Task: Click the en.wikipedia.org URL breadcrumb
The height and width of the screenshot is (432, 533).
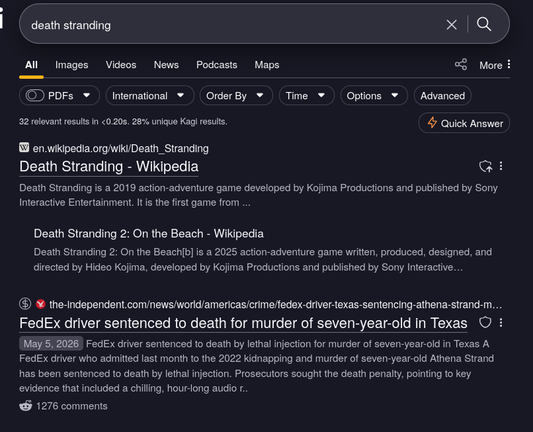Action: (x=121, y=149)
